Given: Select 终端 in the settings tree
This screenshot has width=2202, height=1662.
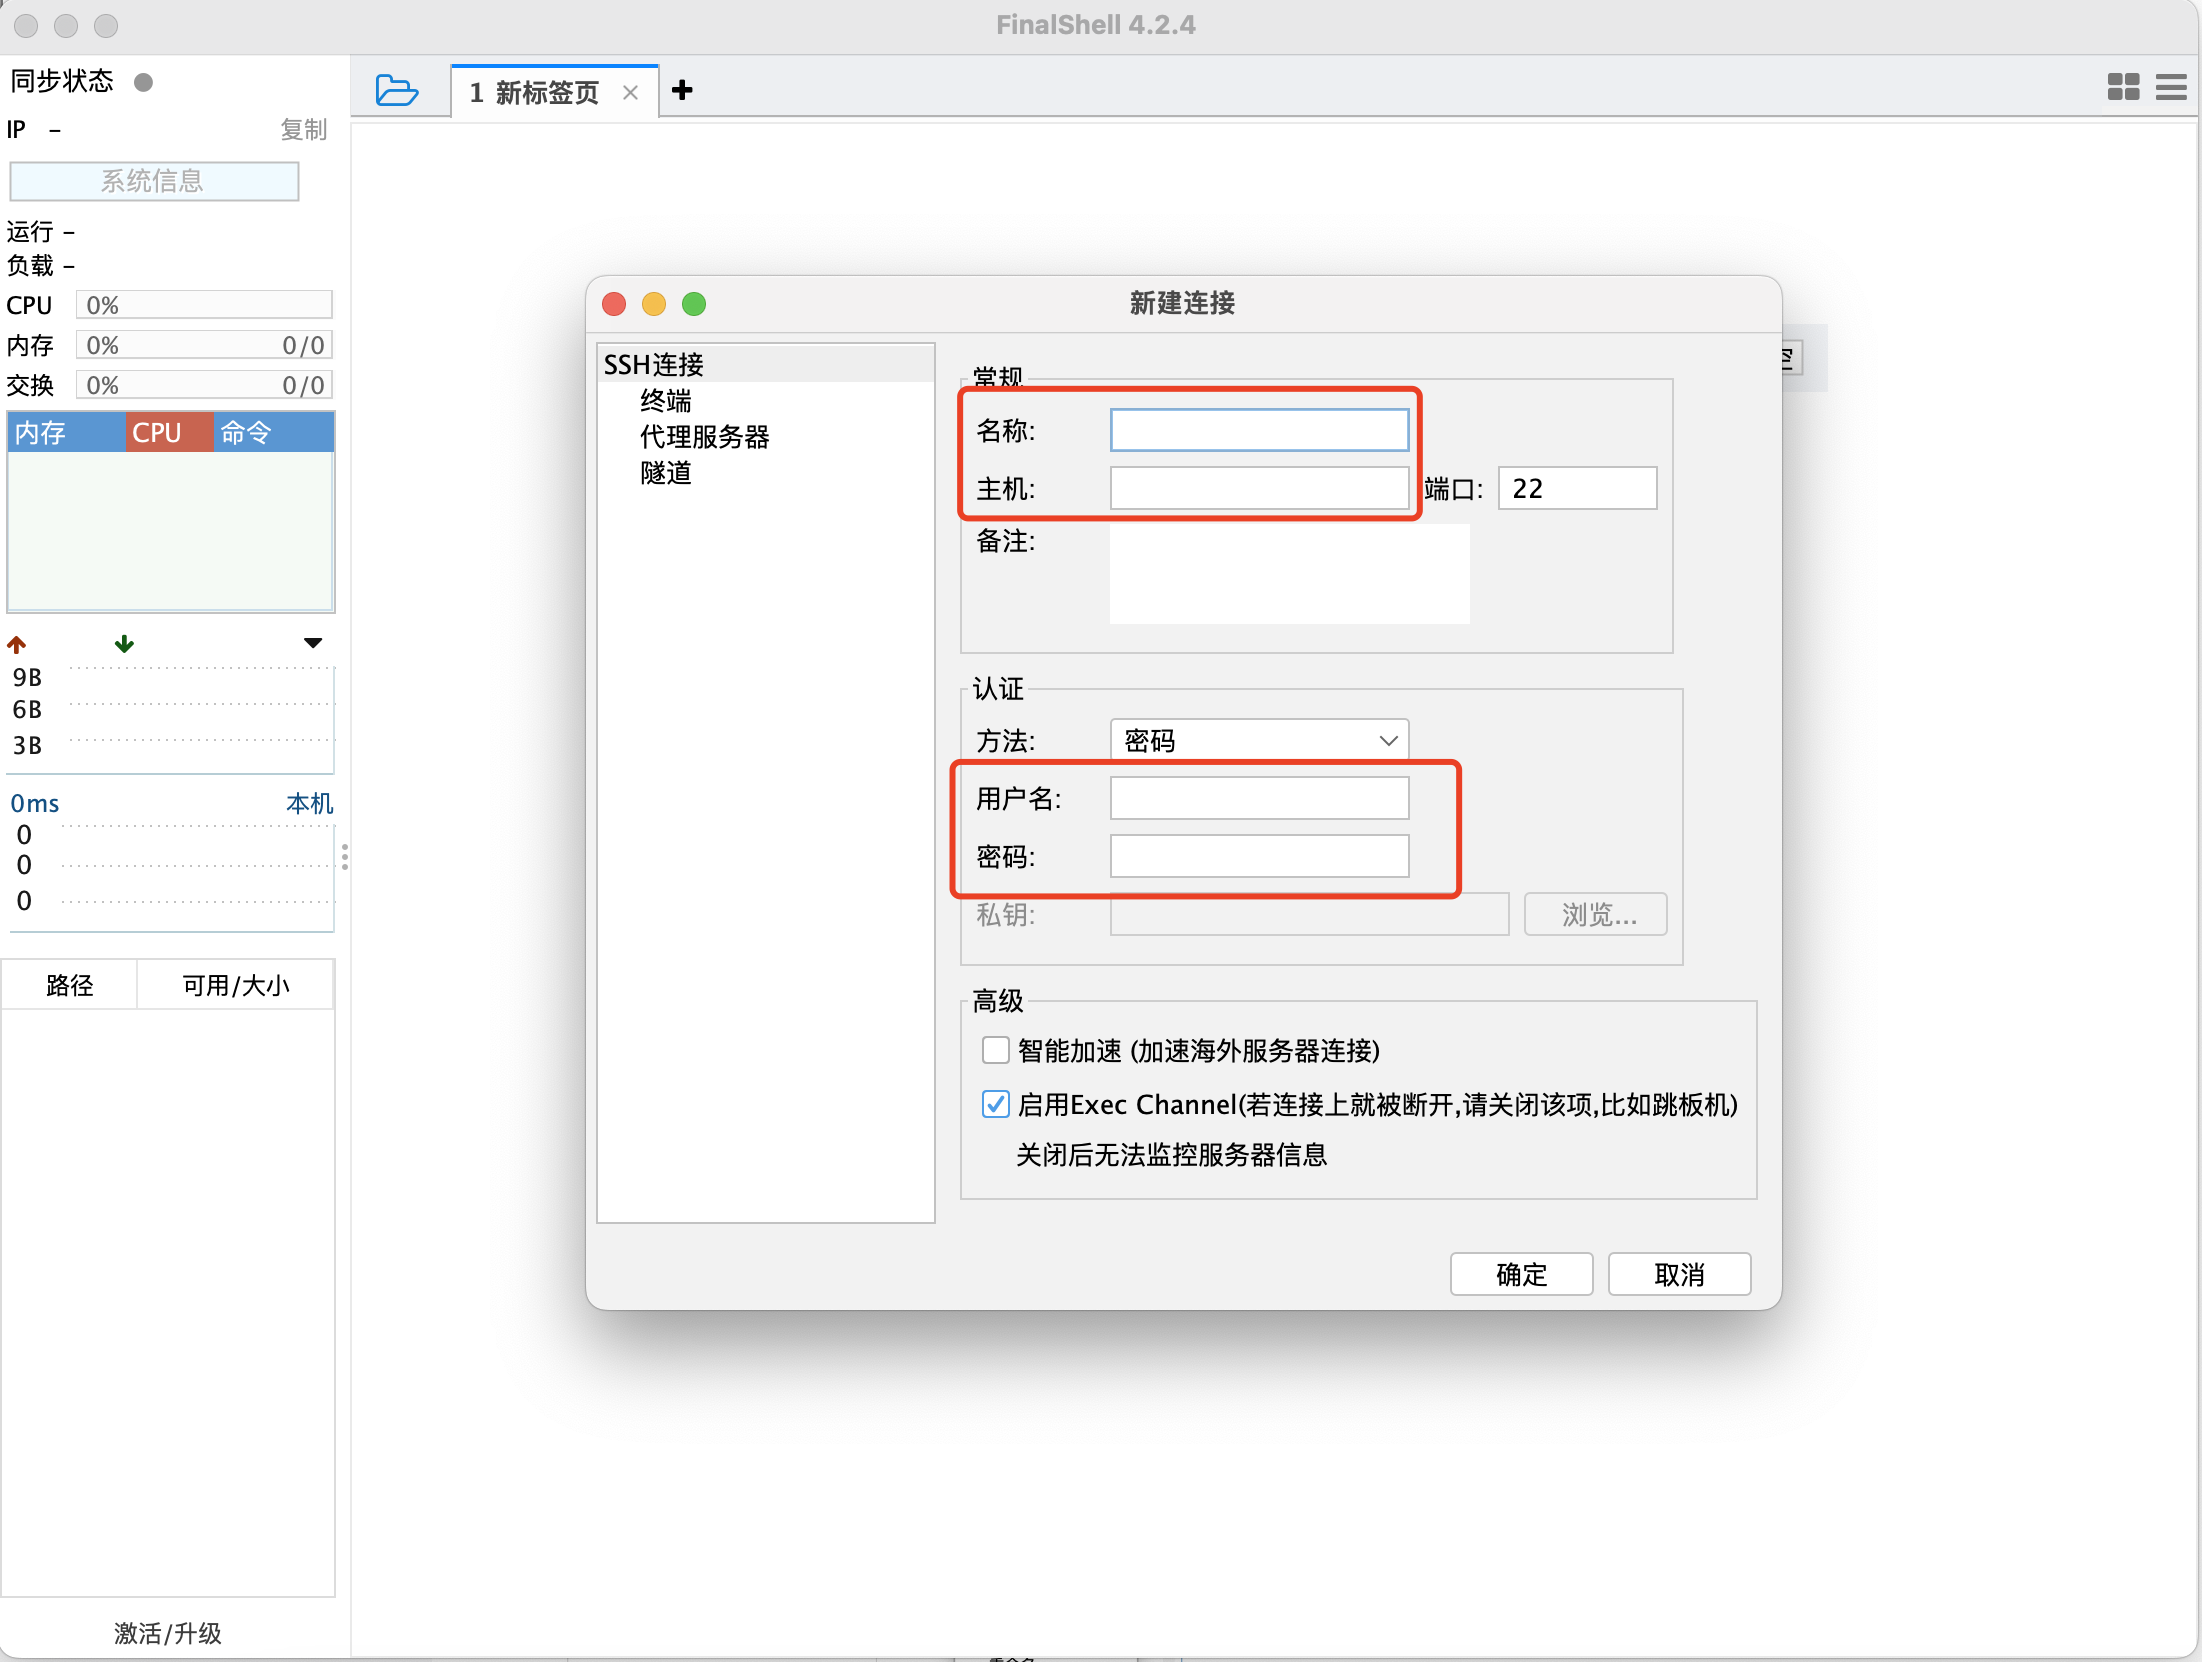Looking at the screenshot, I should click(x=666, y=400).
